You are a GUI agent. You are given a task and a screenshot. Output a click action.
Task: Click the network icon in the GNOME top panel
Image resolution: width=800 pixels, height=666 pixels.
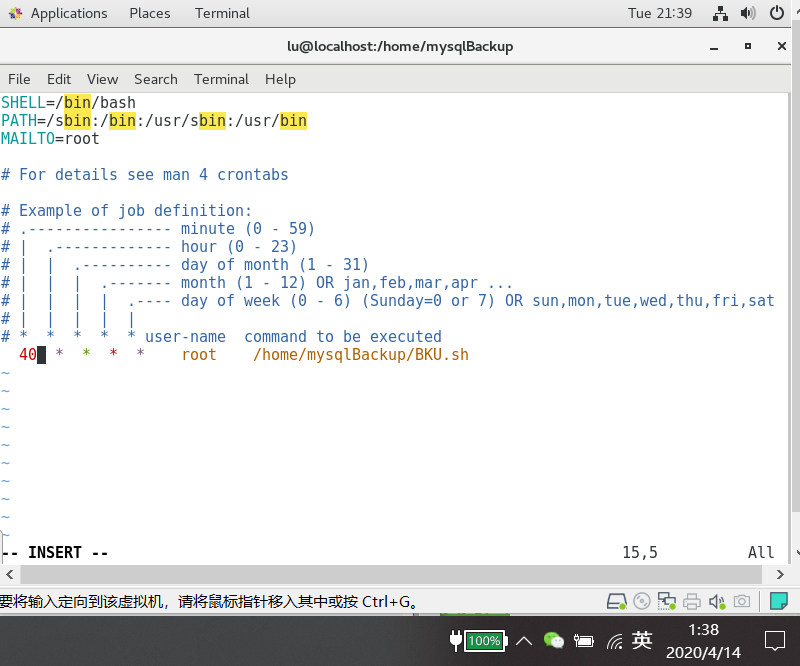coord(722,13)
